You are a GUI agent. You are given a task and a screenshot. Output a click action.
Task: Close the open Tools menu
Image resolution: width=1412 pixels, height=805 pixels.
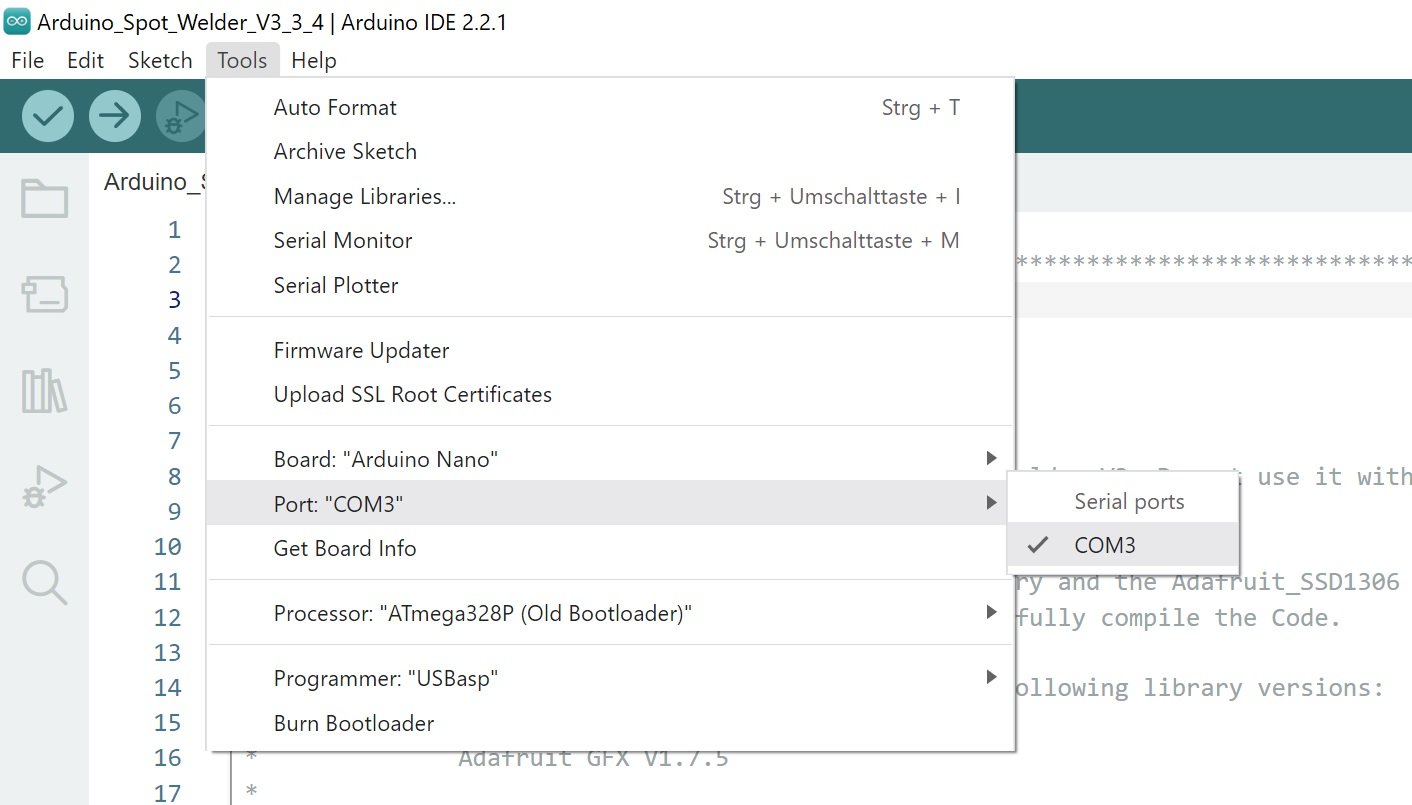[242, 60]
